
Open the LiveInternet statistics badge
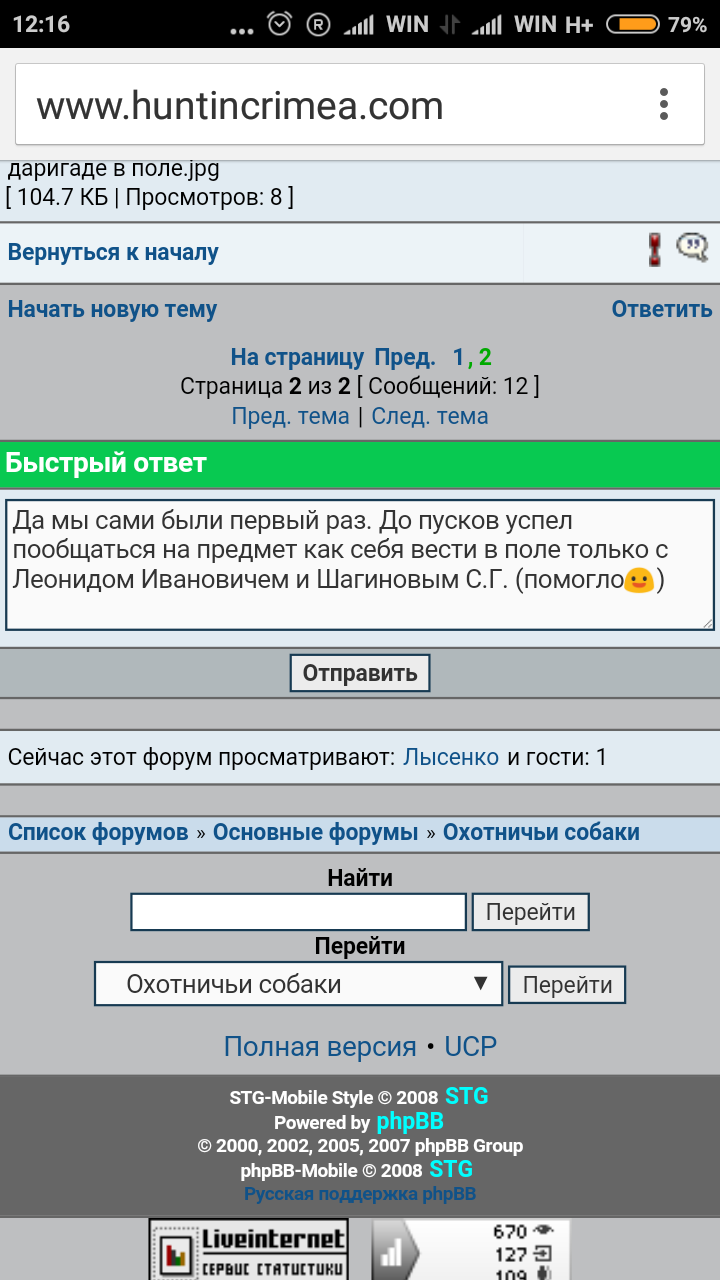point(249,1249)
